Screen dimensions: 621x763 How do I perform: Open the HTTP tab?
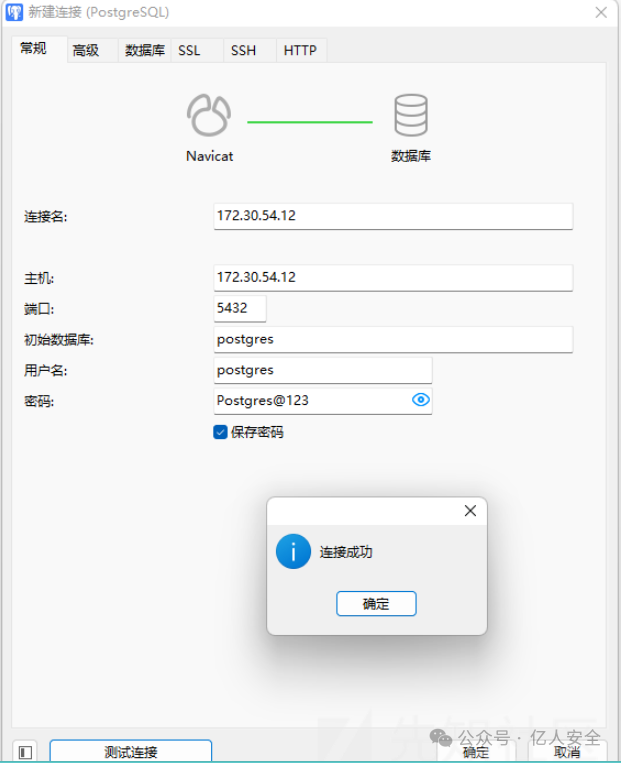(300, 50)
